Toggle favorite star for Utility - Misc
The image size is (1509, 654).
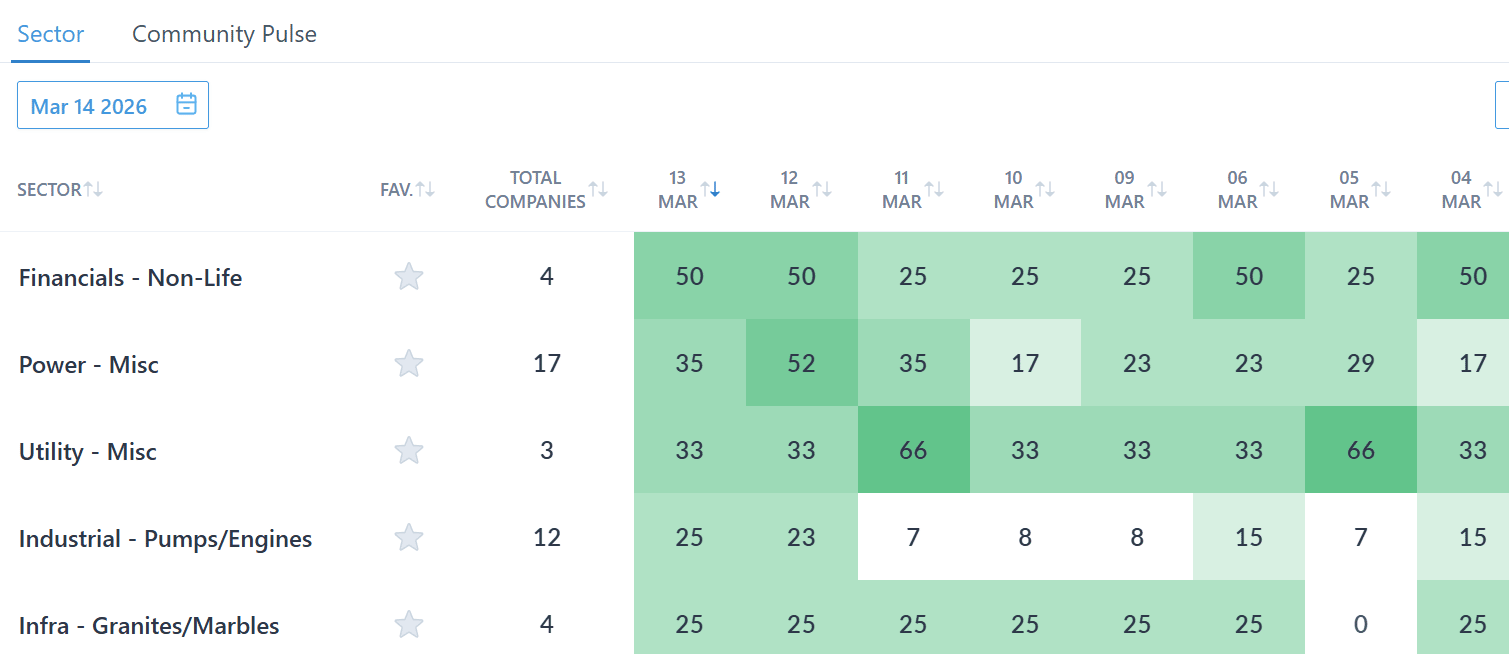coord(408,451)
